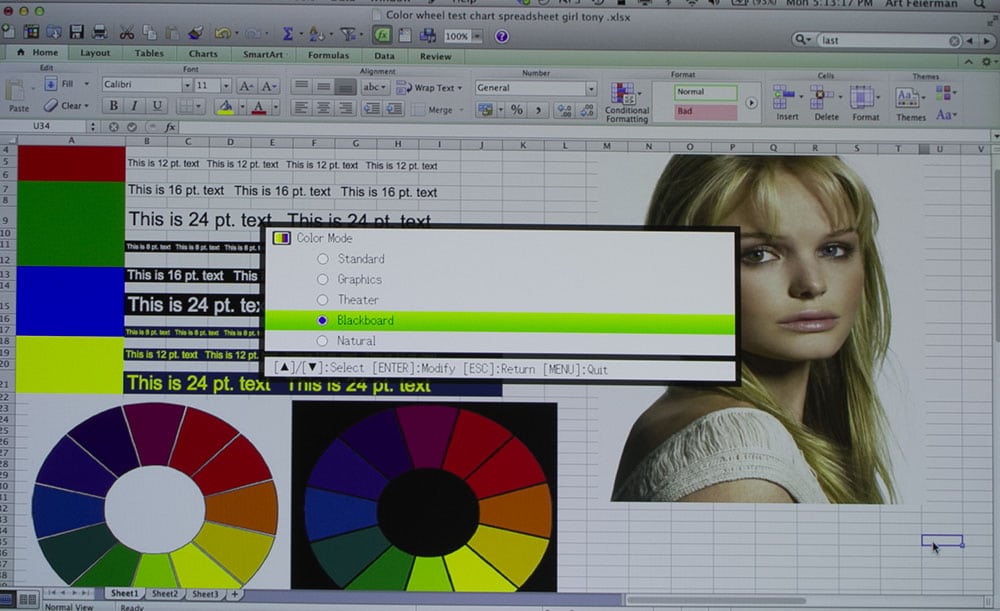Apply percent style with the % button
Image resolution: width=1000 pixels, height=611 pixels.
click(517, 110)
